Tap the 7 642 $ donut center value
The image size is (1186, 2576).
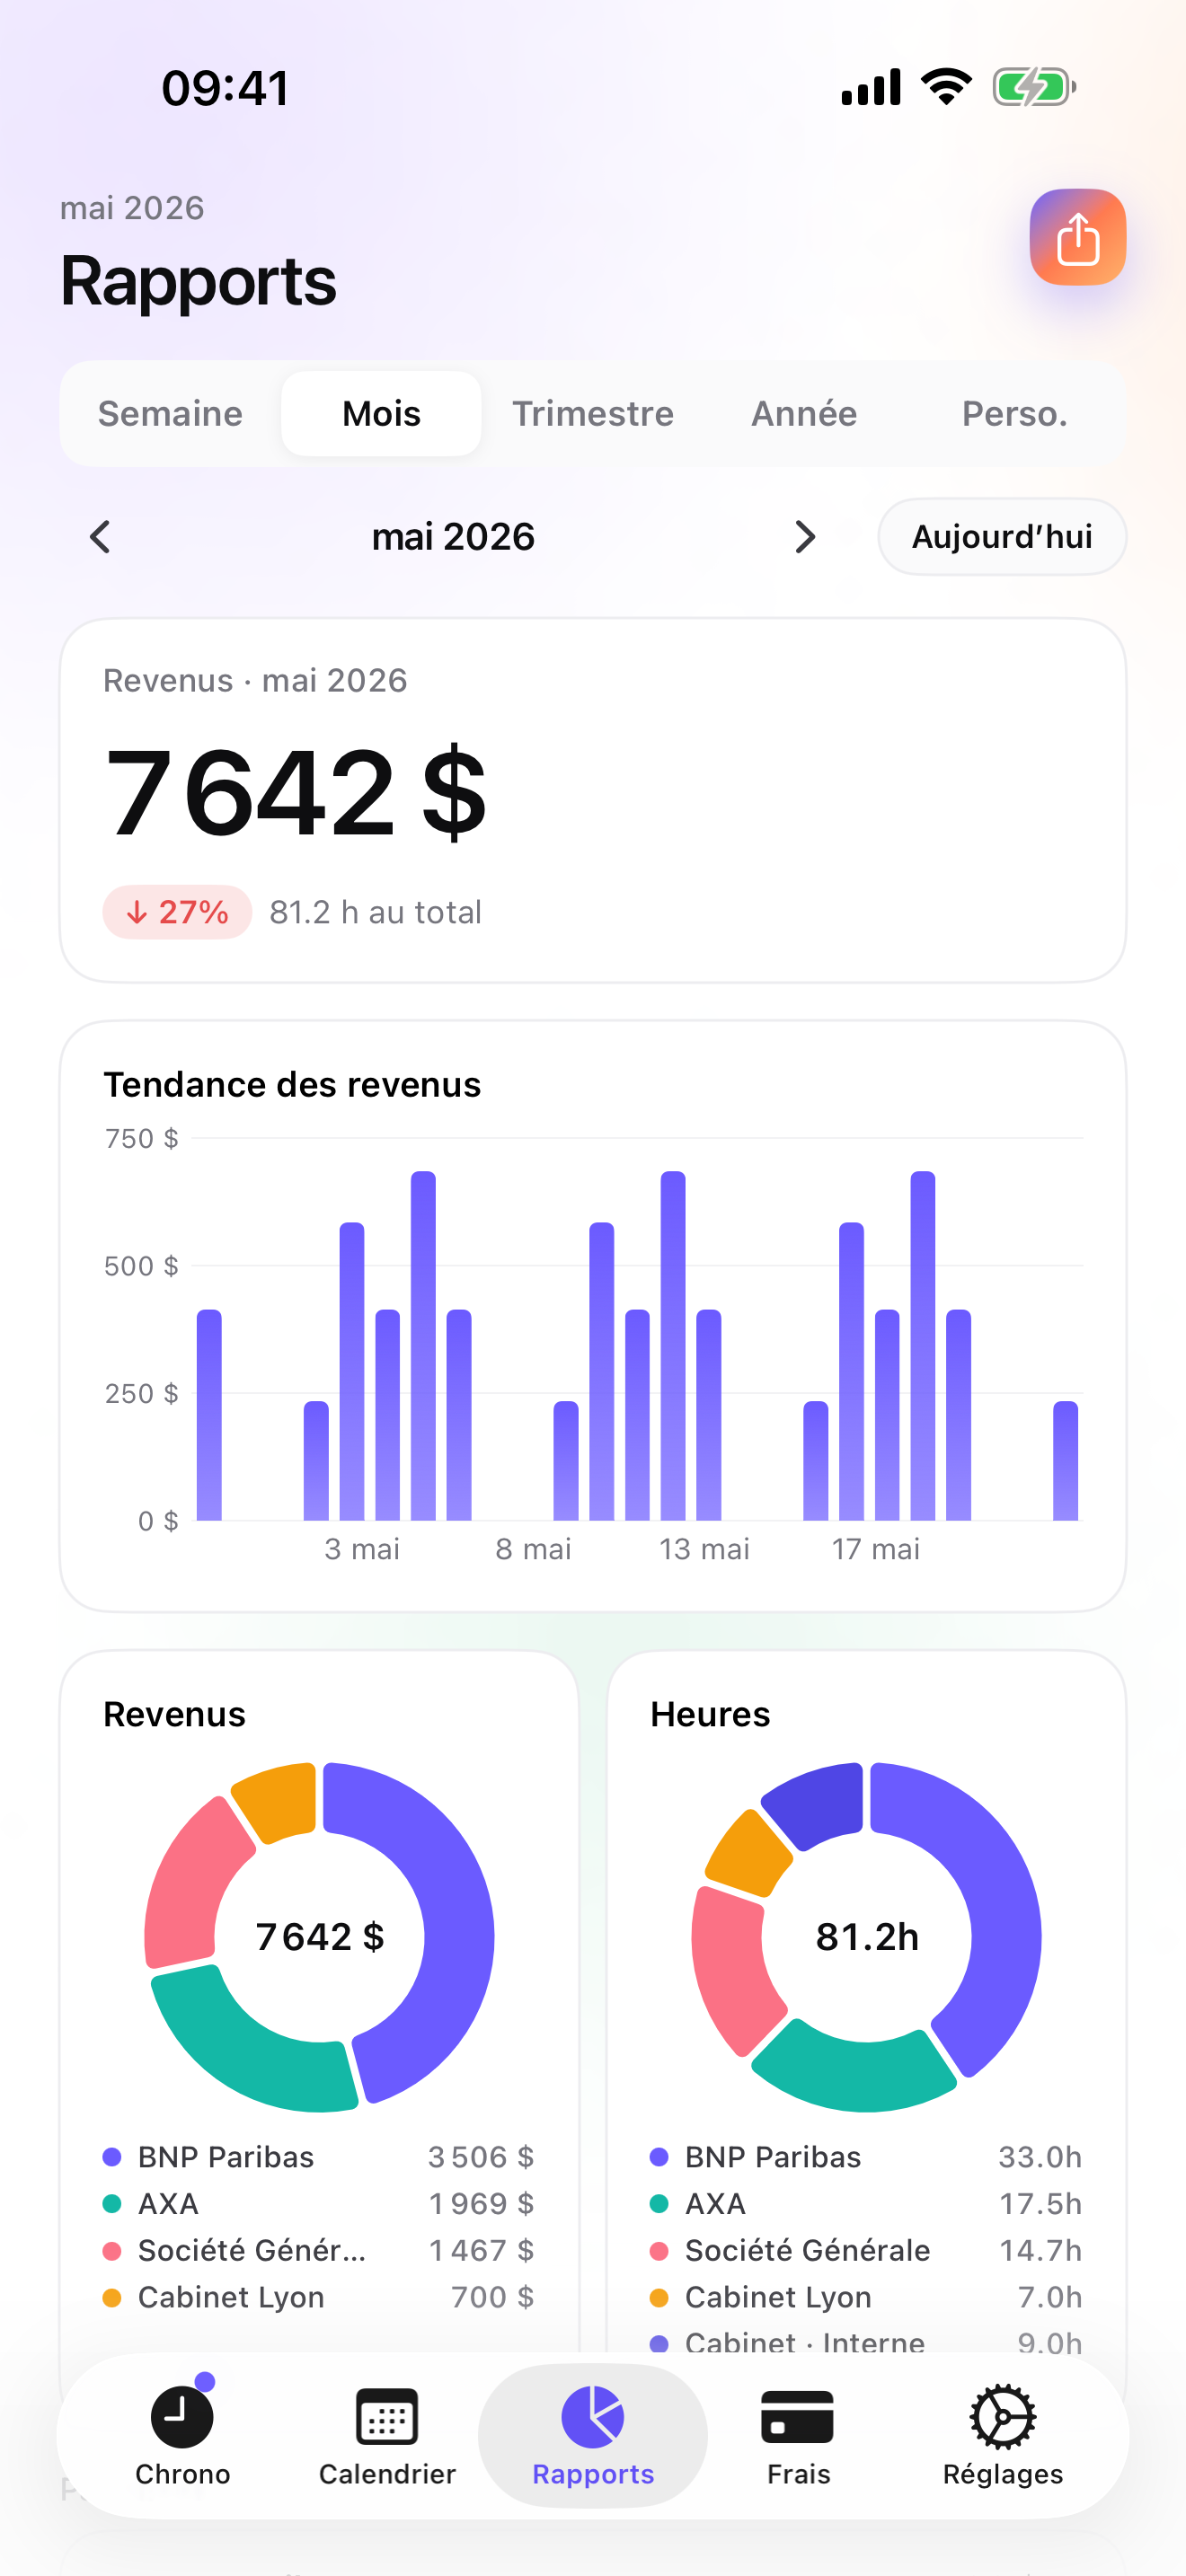tap(320, 1937)
